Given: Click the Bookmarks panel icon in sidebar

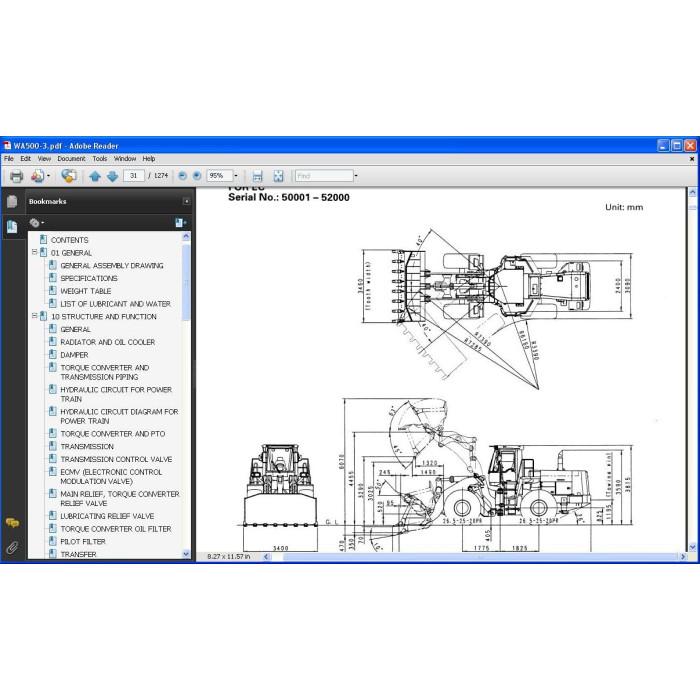Looking at the screenshot, I should click(x=12, y=227).
